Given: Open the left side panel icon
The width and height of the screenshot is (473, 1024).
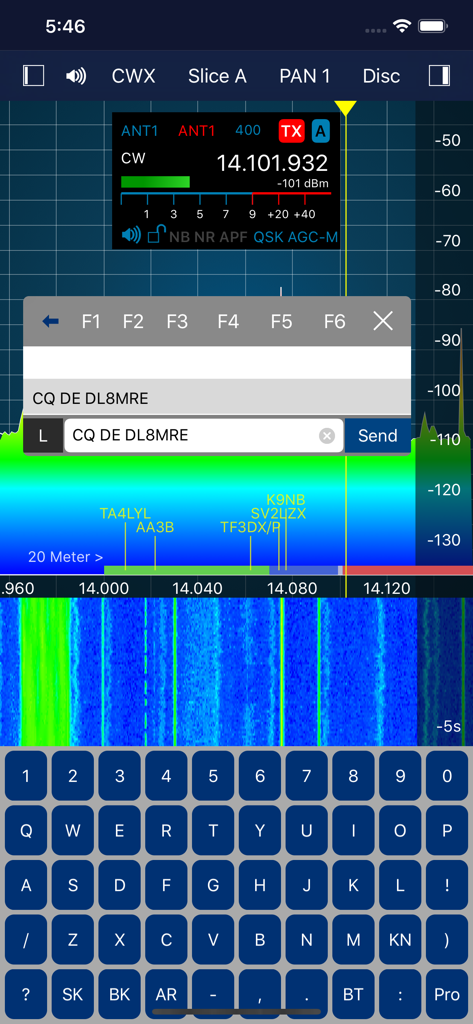Looking at the screenshot, I should tap(33, 76).
